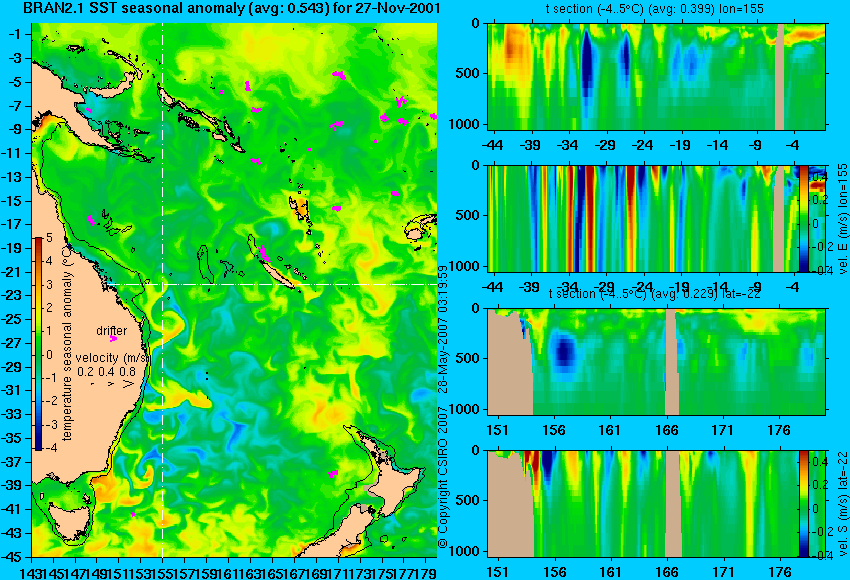The height and width of the screenshot is (580, 850).
Task: Click the eastward velocity section plot for lon=155
Action: (643, 218)
